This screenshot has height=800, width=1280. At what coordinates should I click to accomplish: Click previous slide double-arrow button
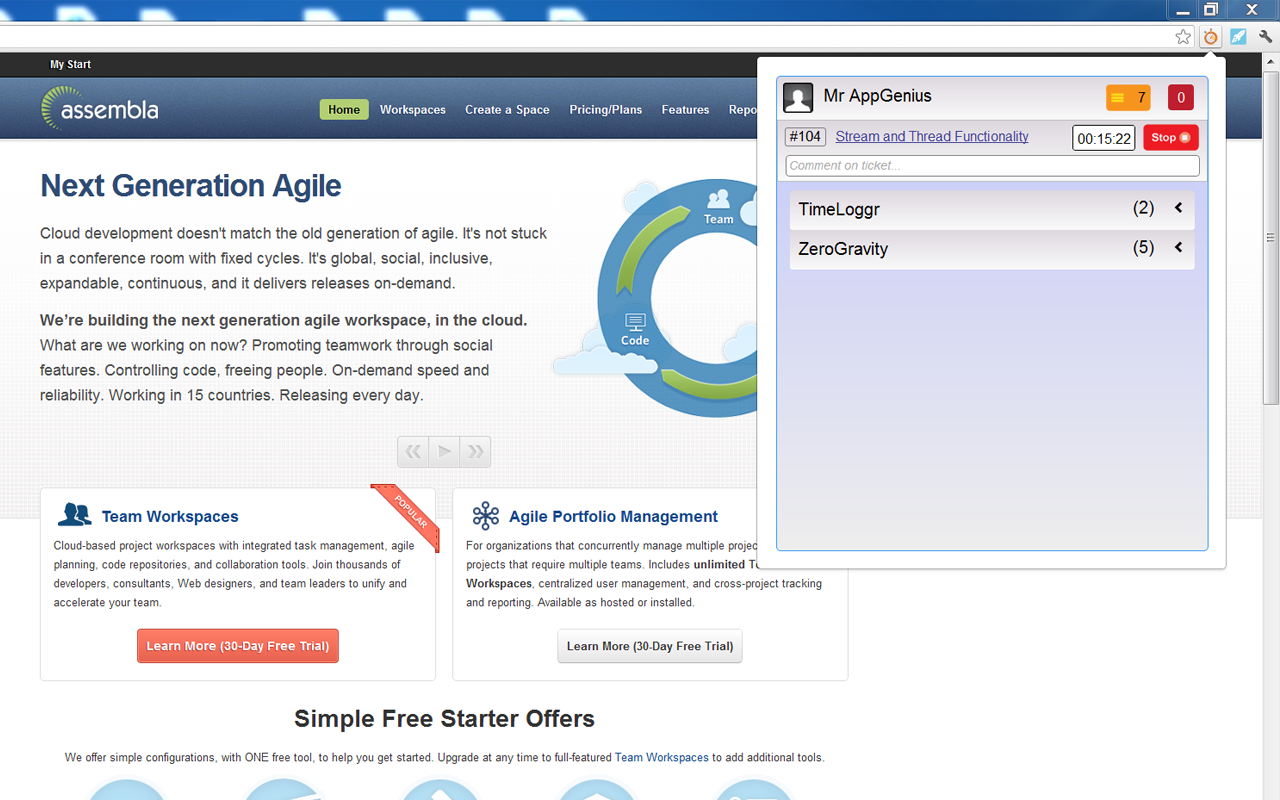413,452
